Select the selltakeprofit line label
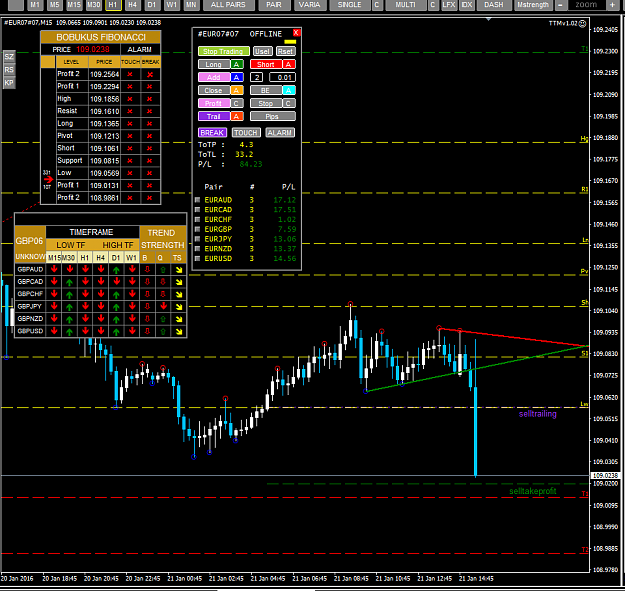 tap(533, 491)
